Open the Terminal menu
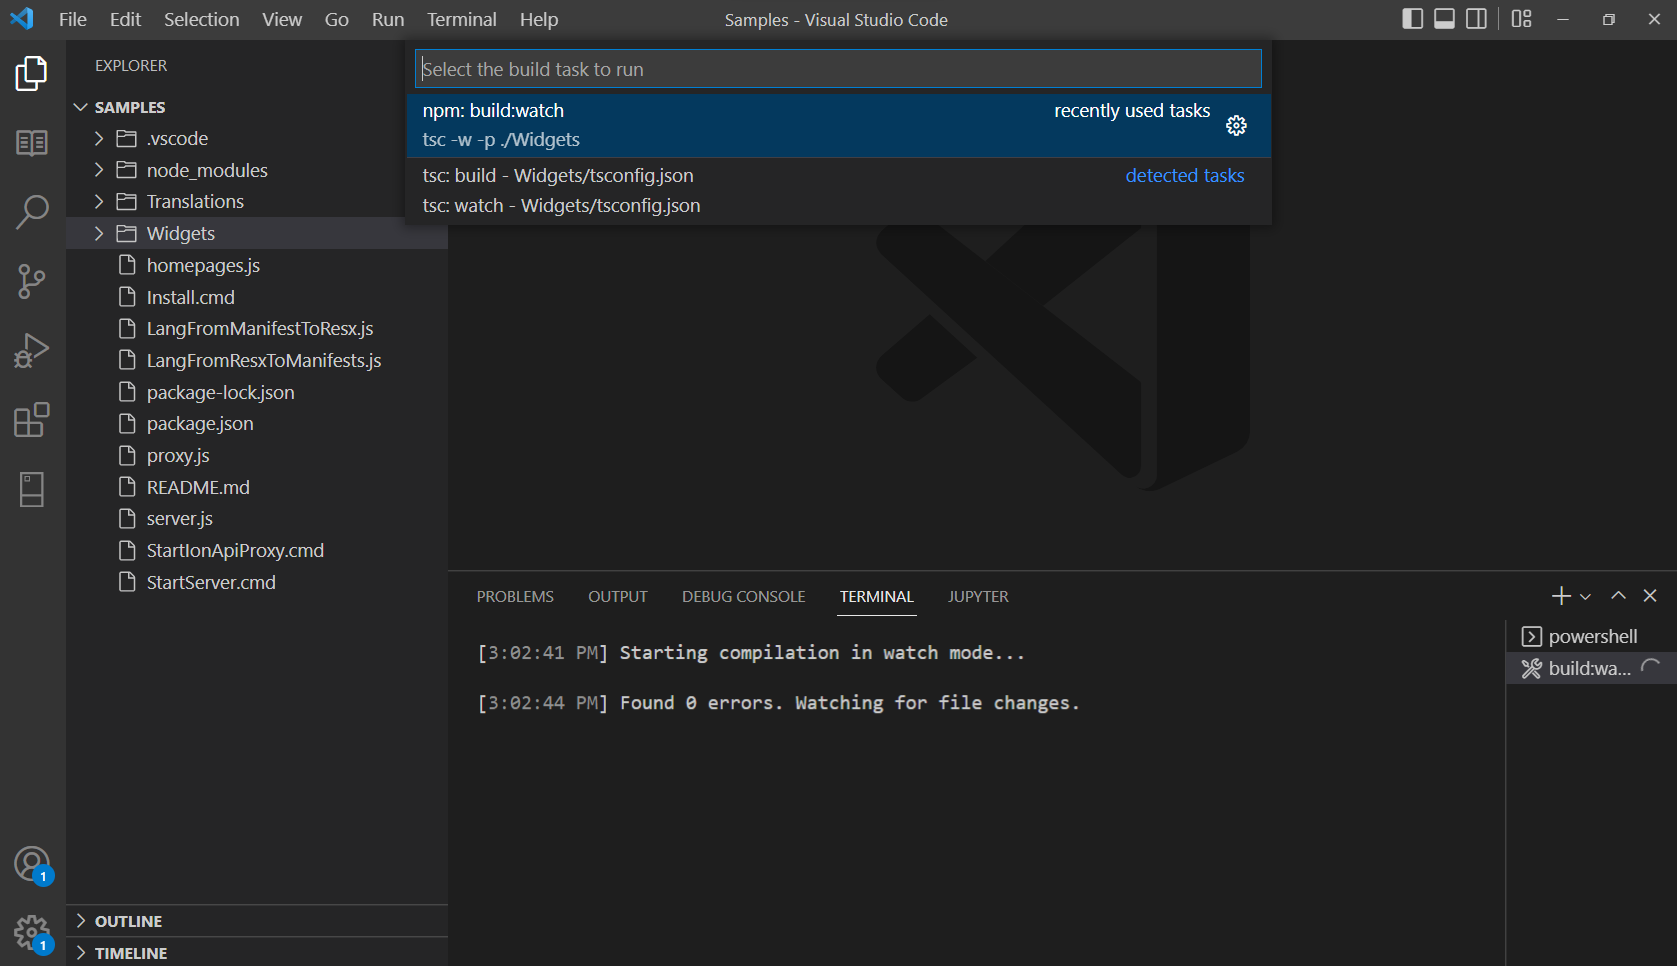Screen dimensions: 1677x966 coord(462,19)
